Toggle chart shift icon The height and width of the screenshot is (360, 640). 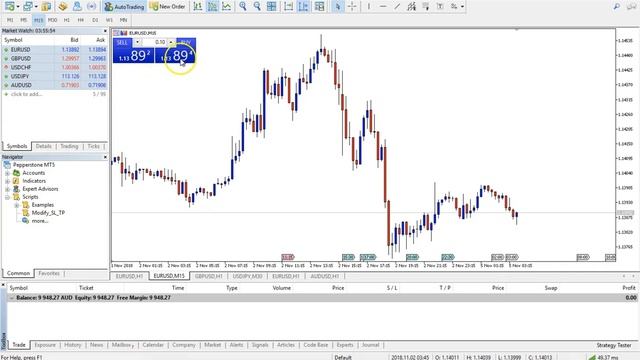(303, 7)
